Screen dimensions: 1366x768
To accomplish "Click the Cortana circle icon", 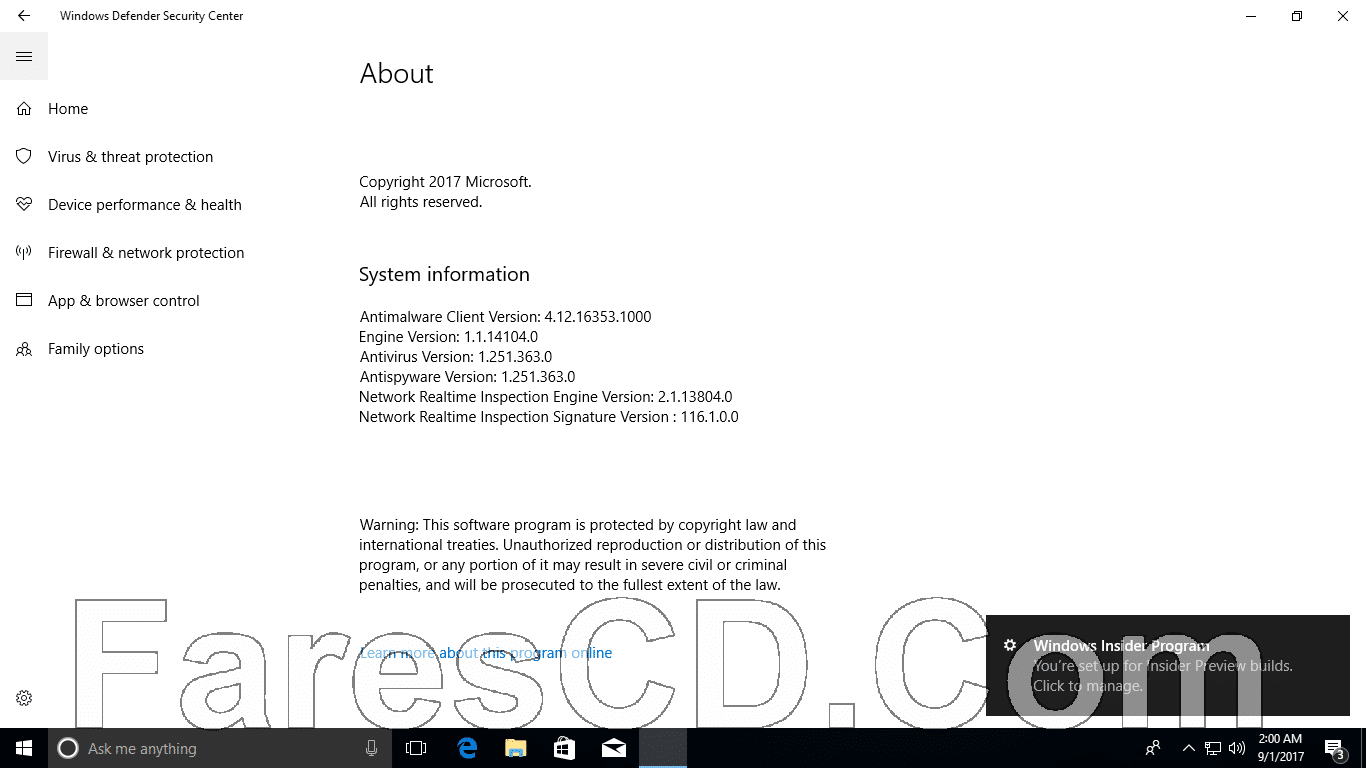I will tap(68, 748).
